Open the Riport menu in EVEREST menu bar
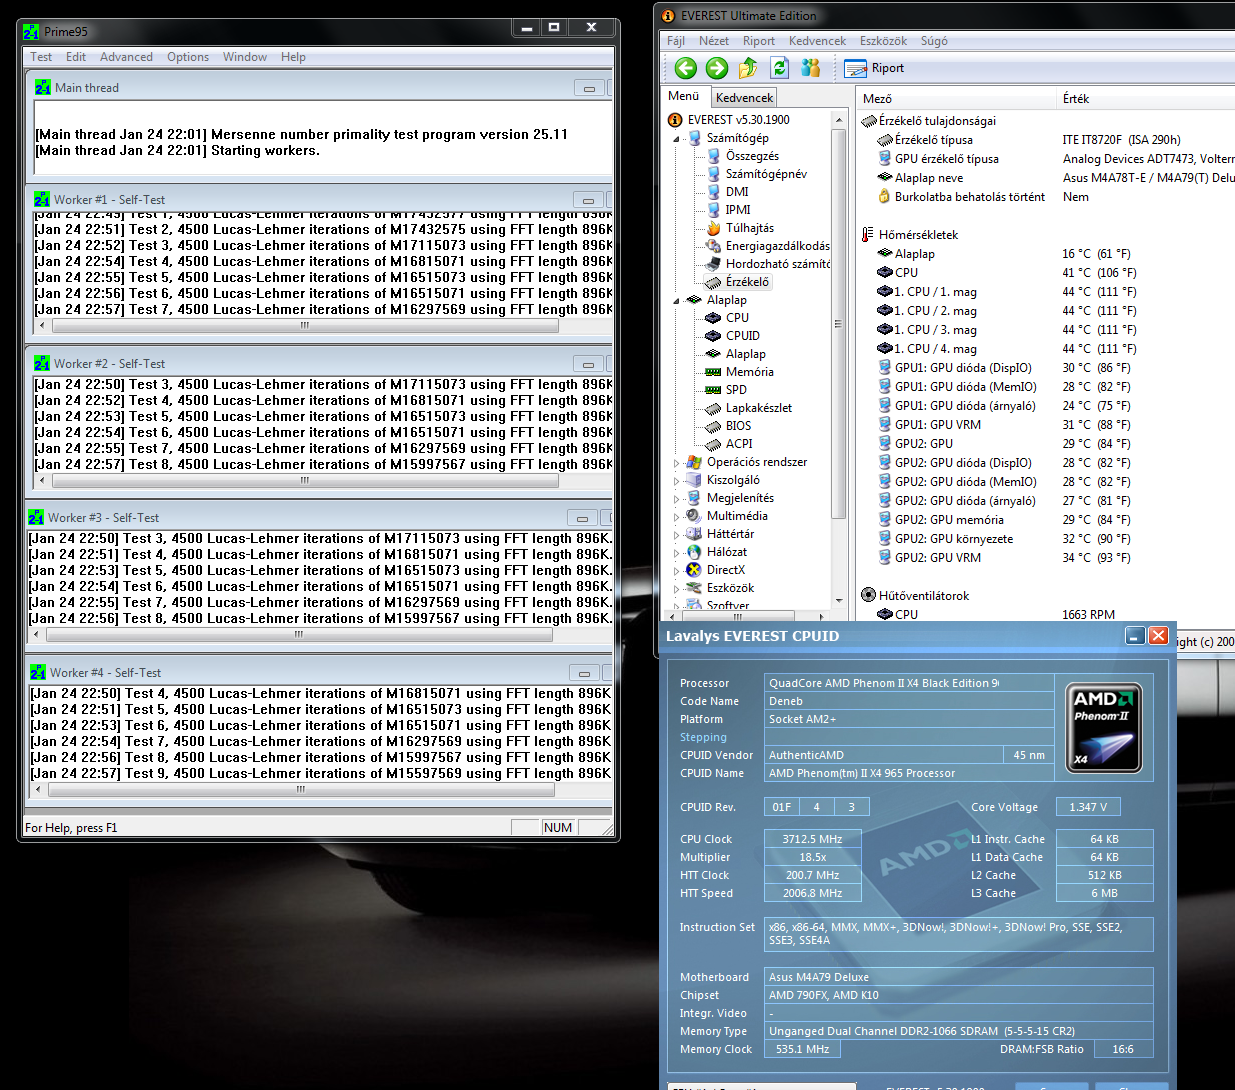Viewport: 1235px width, 1090px height. click(759, 41)
